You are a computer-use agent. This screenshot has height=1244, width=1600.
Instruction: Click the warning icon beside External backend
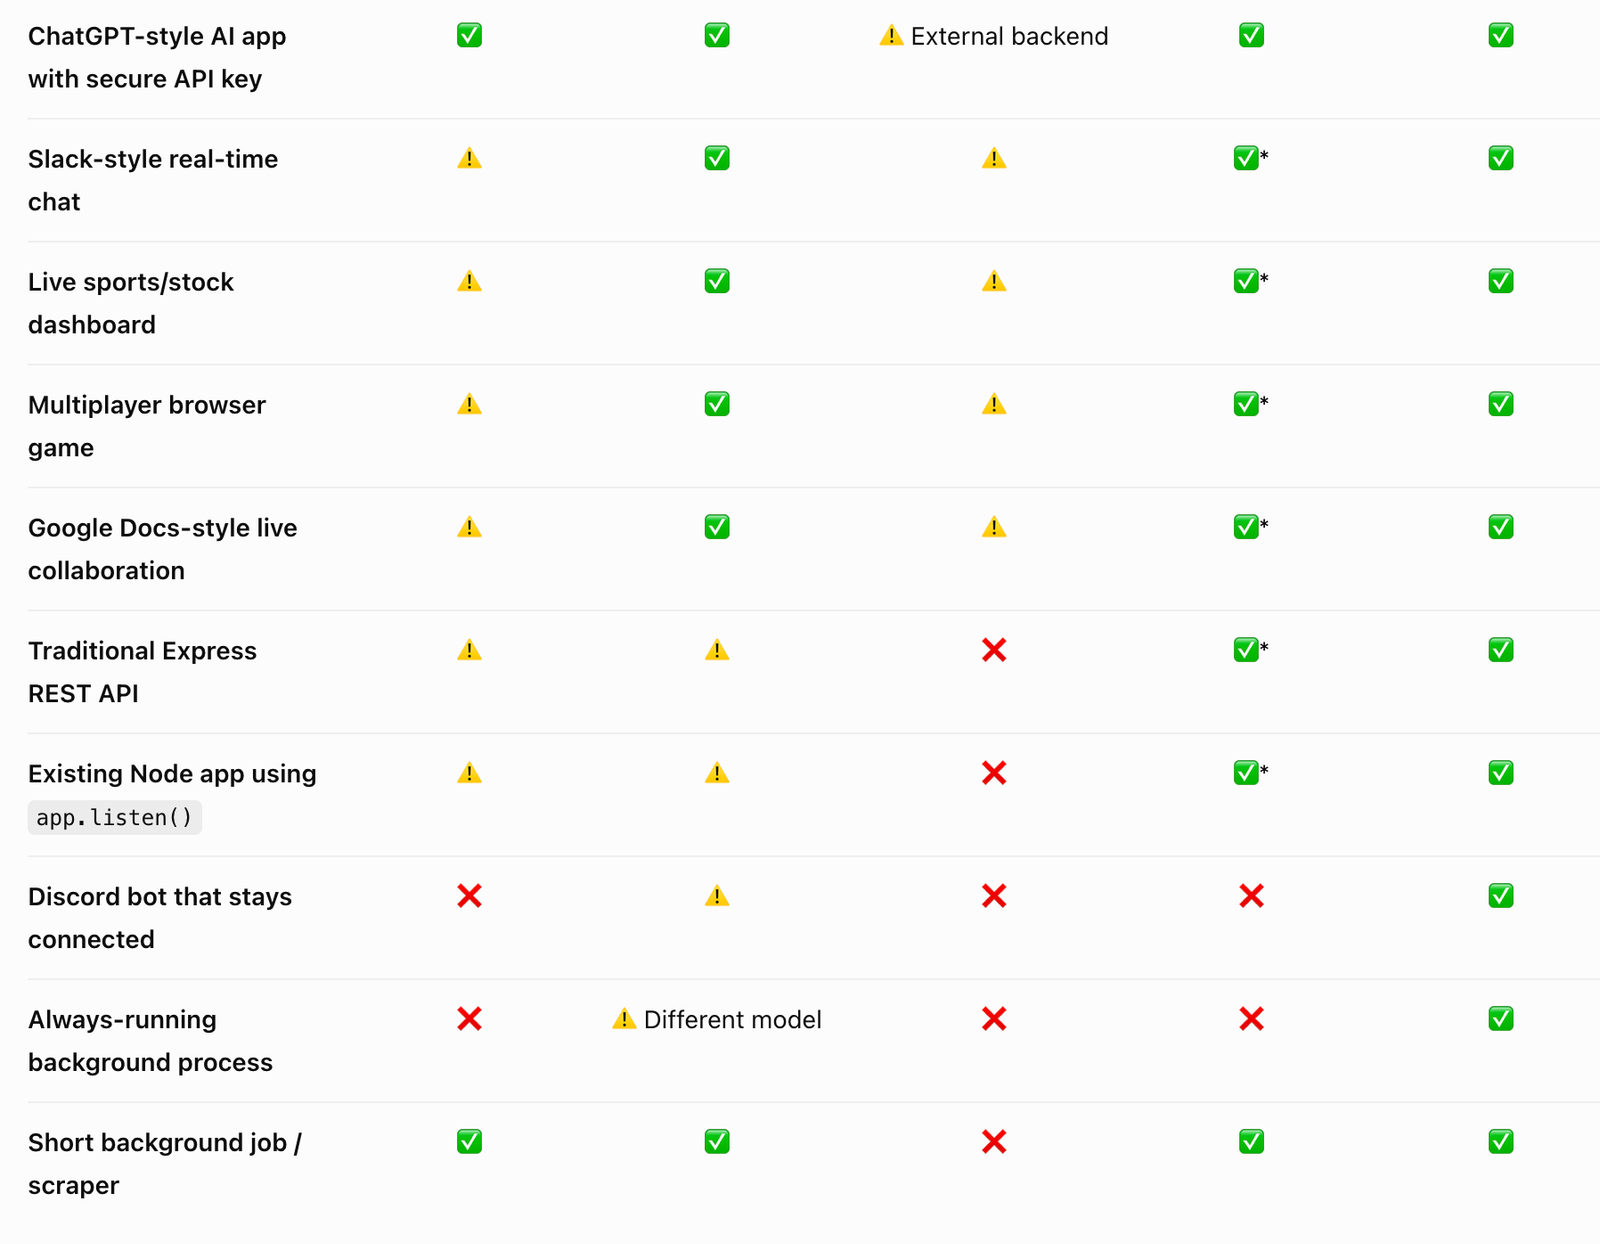[891, 36]
